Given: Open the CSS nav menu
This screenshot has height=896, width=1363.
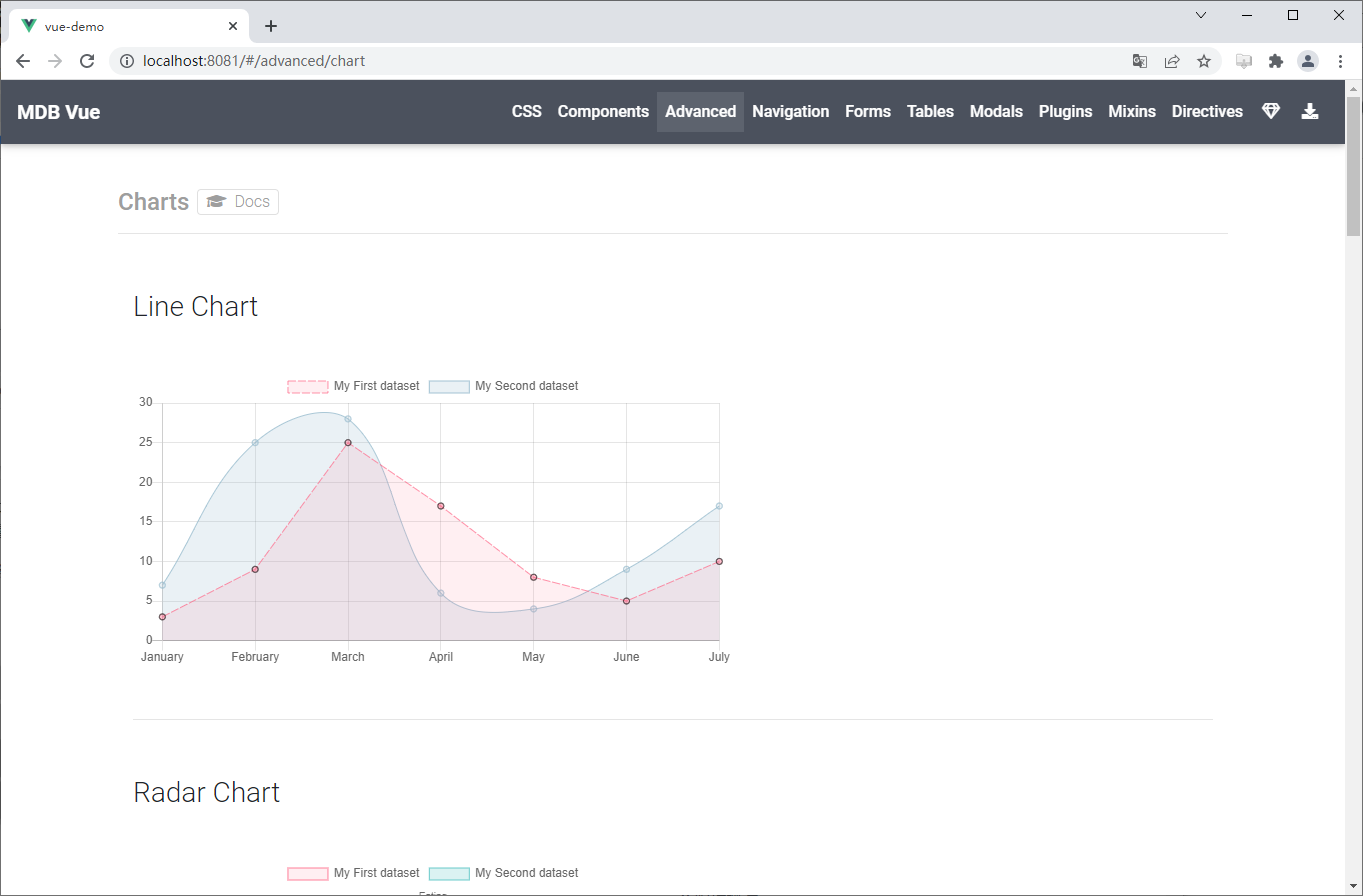Looking at the screenshot, I should [x=527, y=112].
